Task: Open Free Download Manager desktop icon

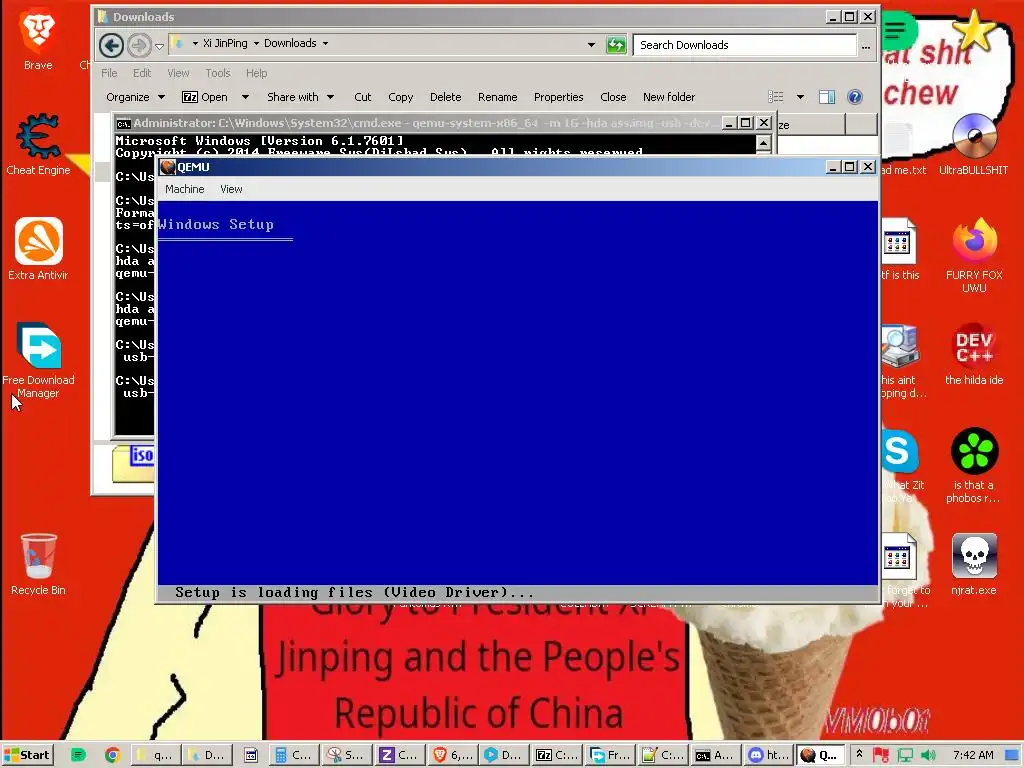Action: pos(38,359)
